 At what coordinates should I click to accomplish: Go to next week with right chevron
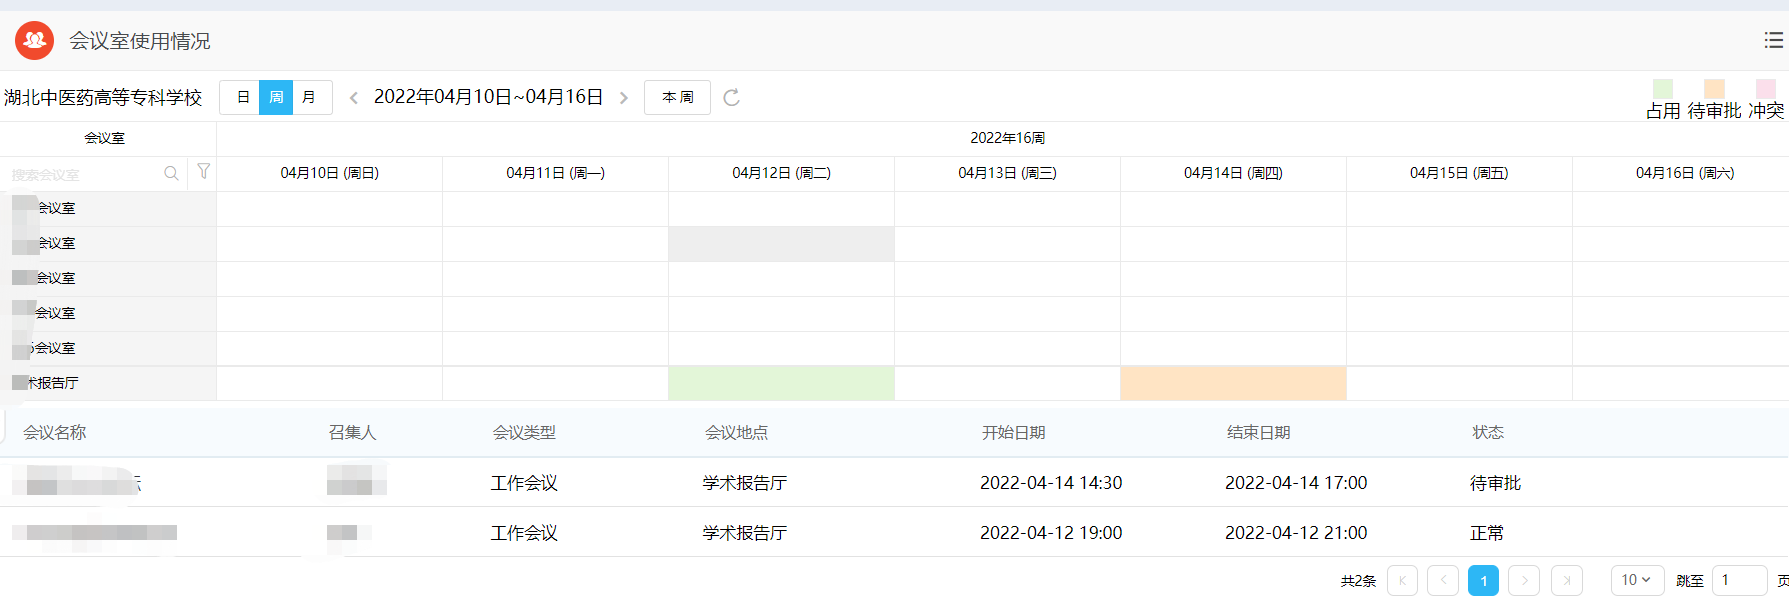624,98
